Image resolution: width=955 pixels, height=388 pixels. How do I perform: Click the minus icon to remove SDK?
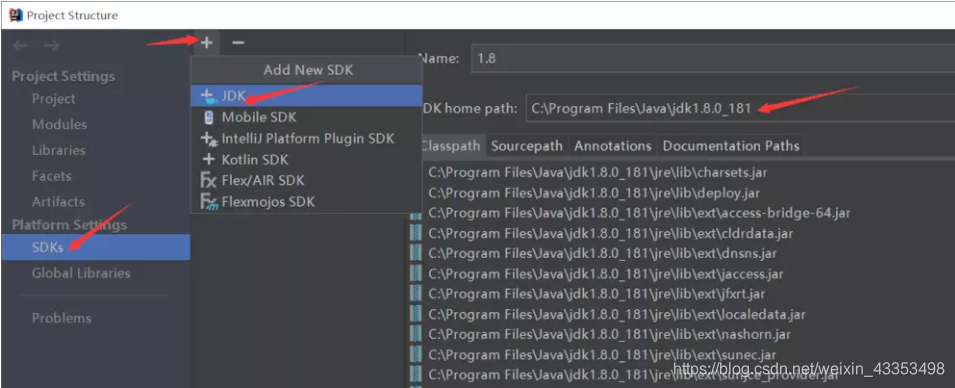point(238,43)
